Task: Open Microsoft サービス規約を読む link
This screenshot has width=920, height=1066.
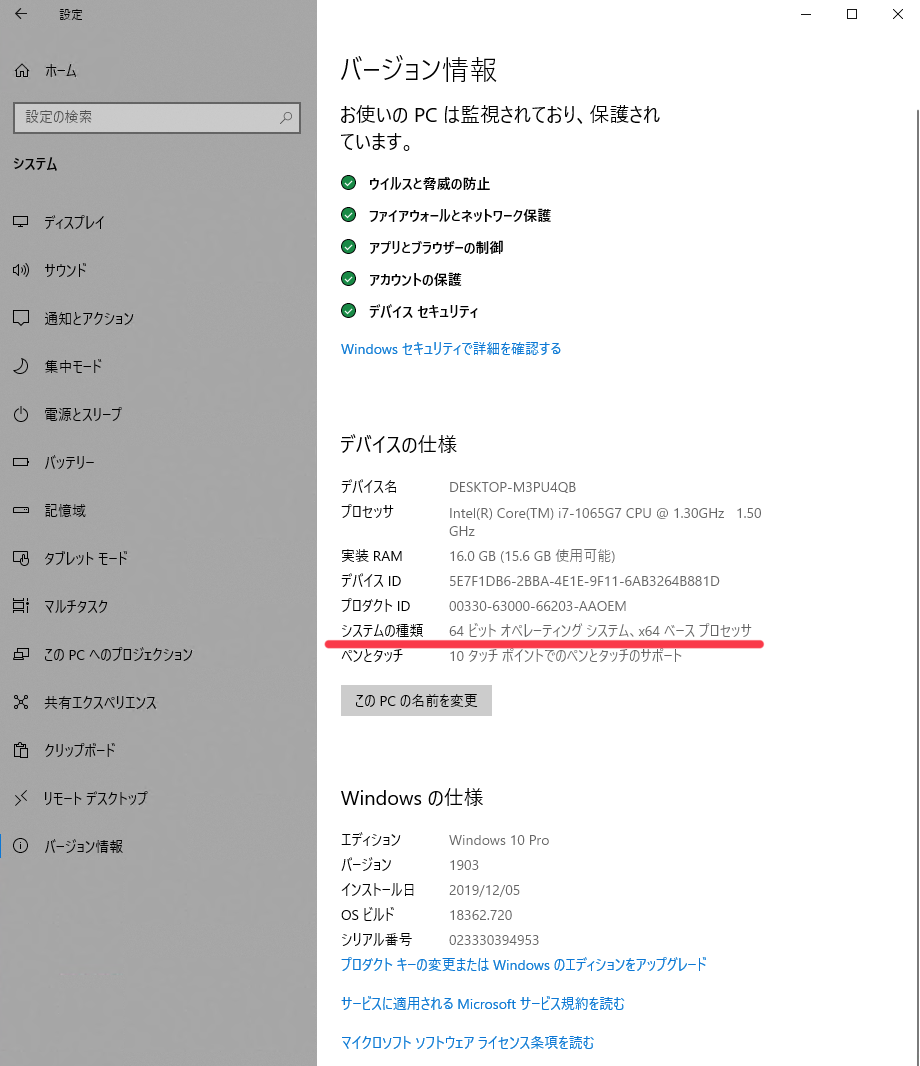Action: 482,1004
